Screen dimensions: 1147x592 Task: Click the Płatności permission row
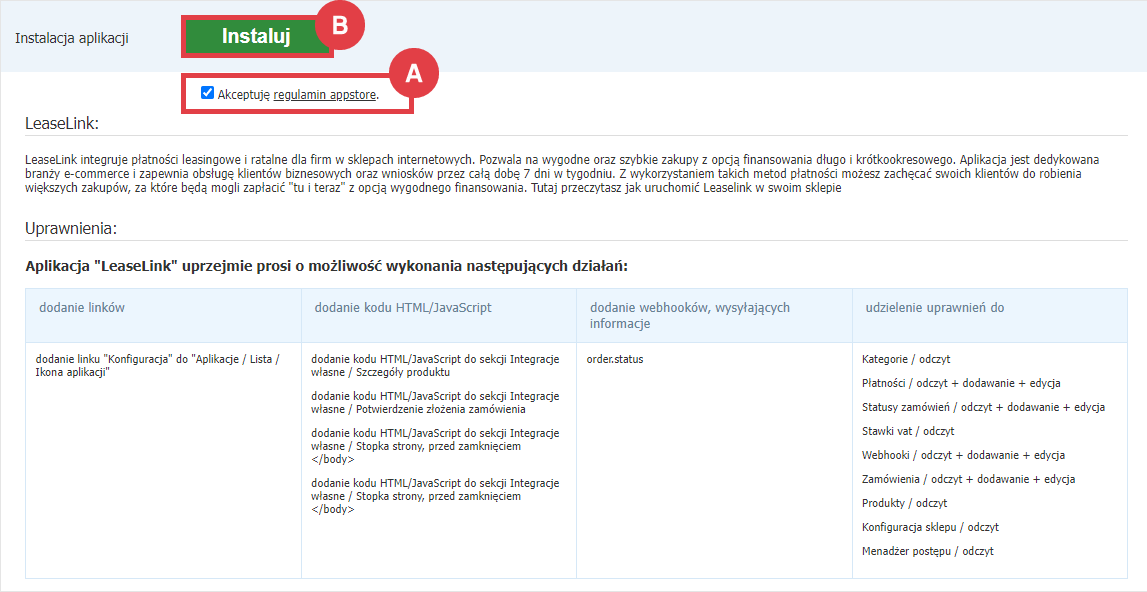coord(961,383)
